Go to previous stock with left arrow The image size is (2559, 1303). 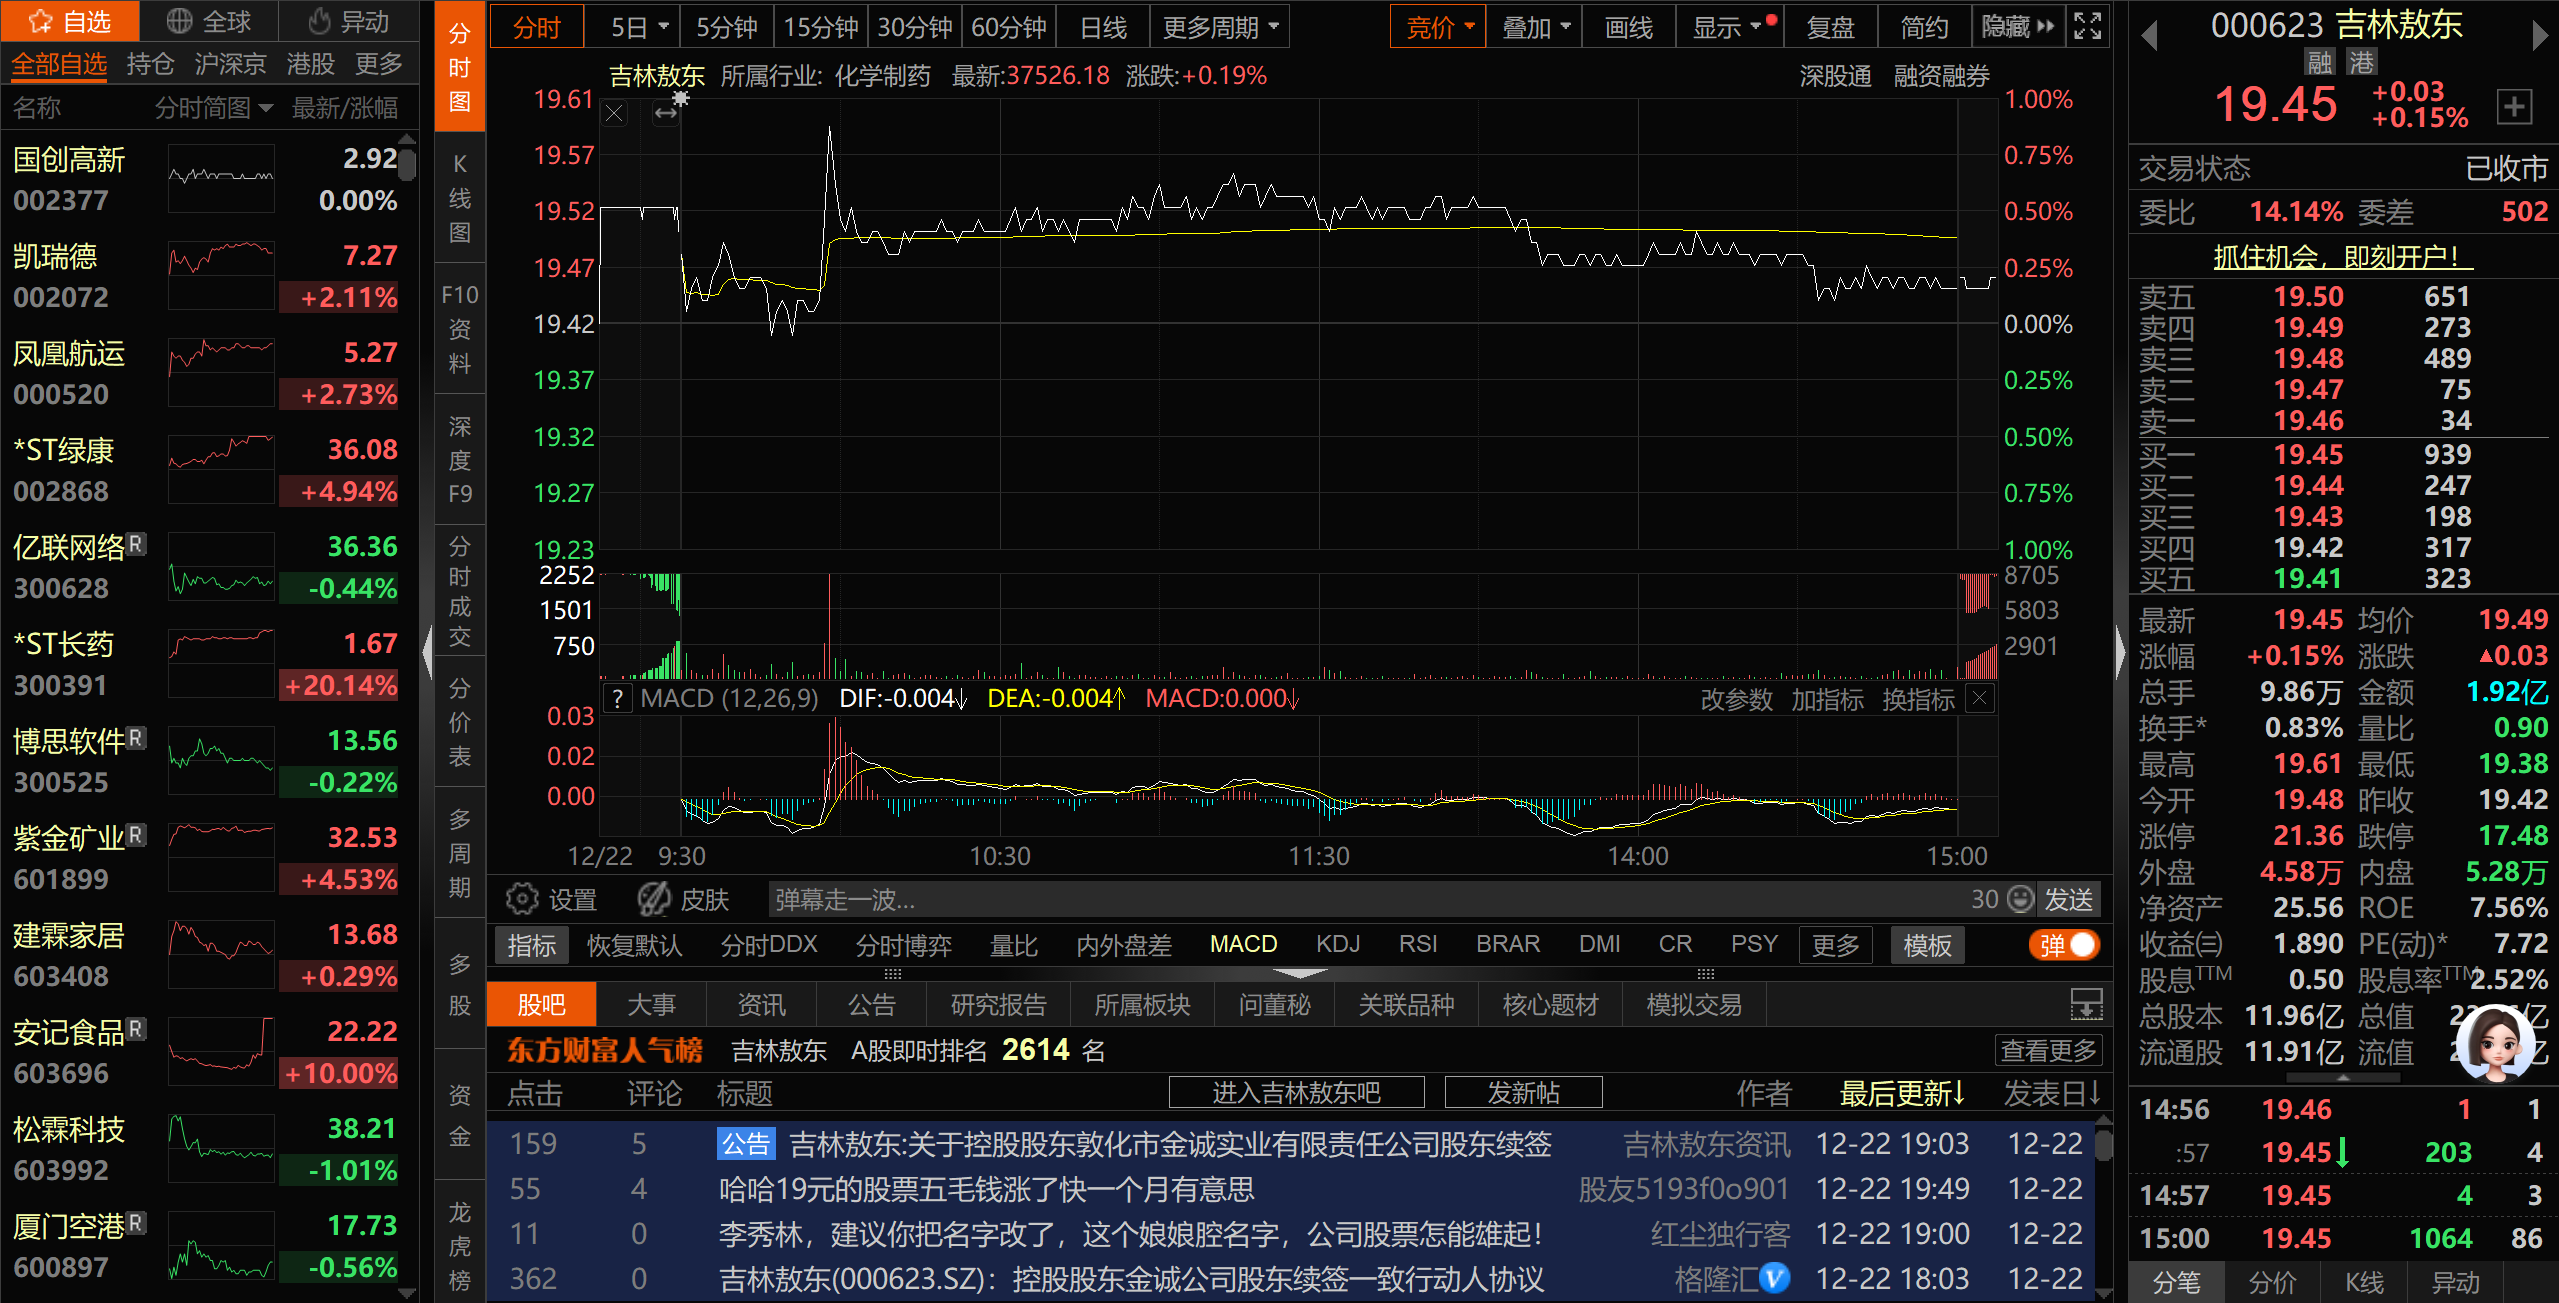[2149, 37]
